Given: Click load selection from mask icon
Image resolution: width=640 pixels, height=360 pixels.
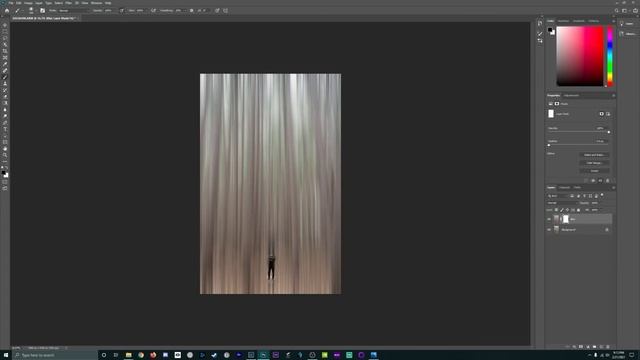Looking at the screenshot, I should tap(586, 180).
